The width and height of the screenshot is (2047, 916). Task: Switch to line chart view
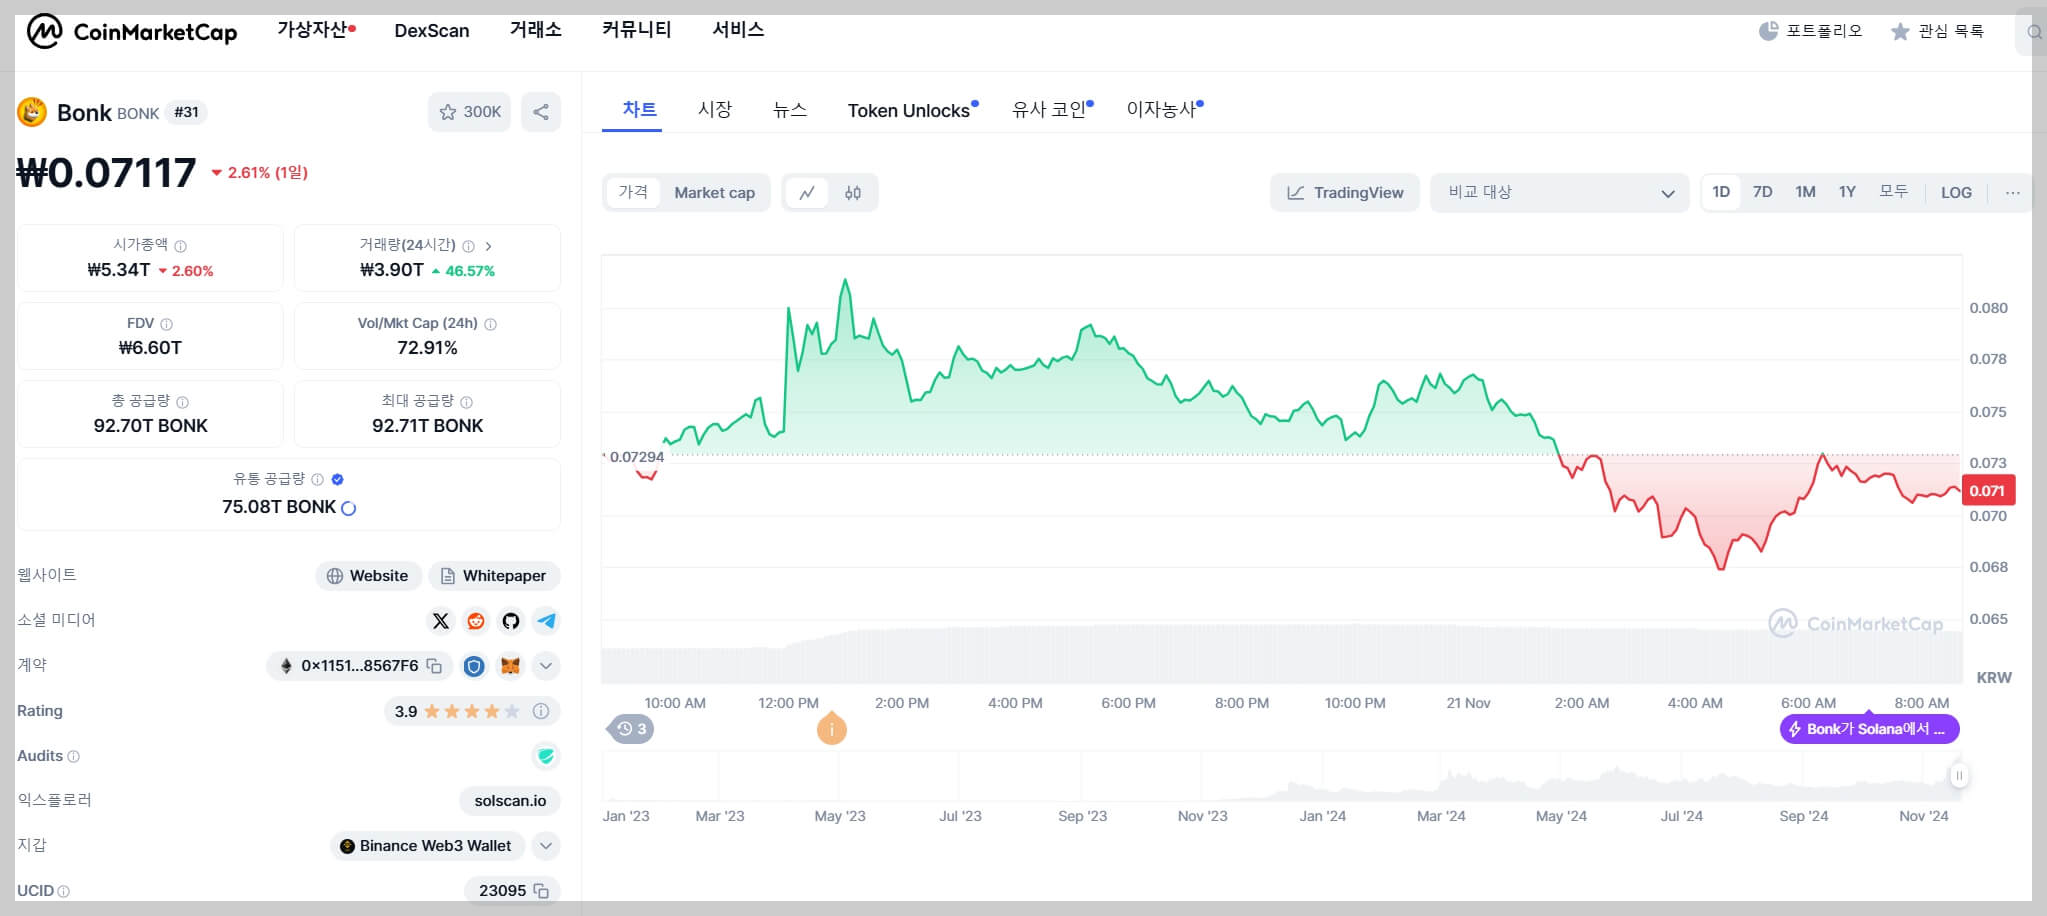[x=807, y=192]
